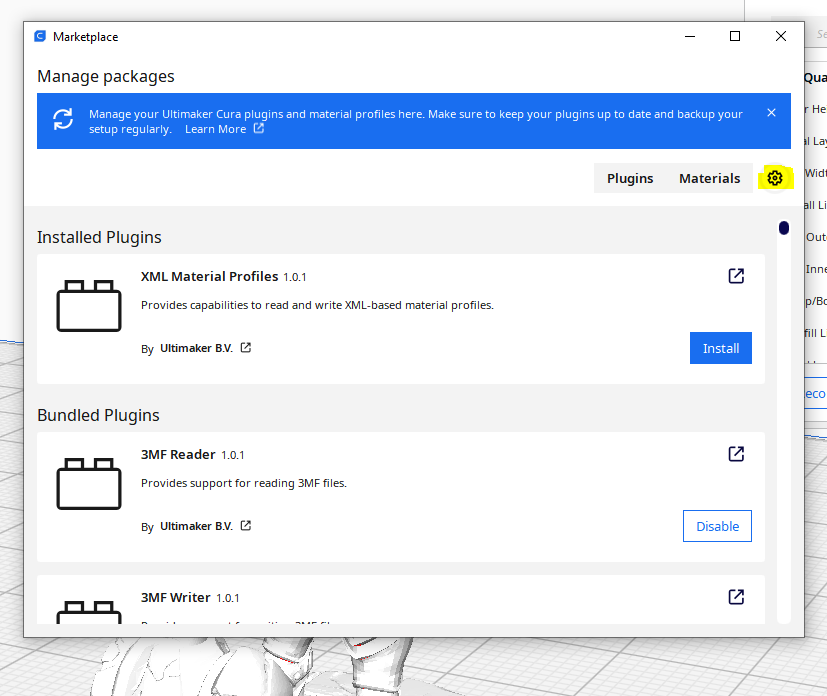
Task: Click the XML Material Profiles description text
Action: pyautogui.click(x=317, y=305)
